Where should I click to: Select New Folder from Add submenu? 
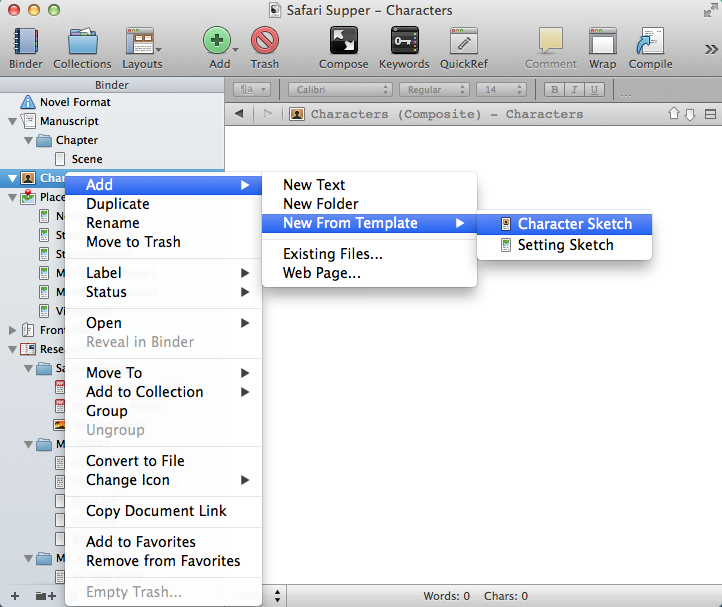[x=369, y=204]
